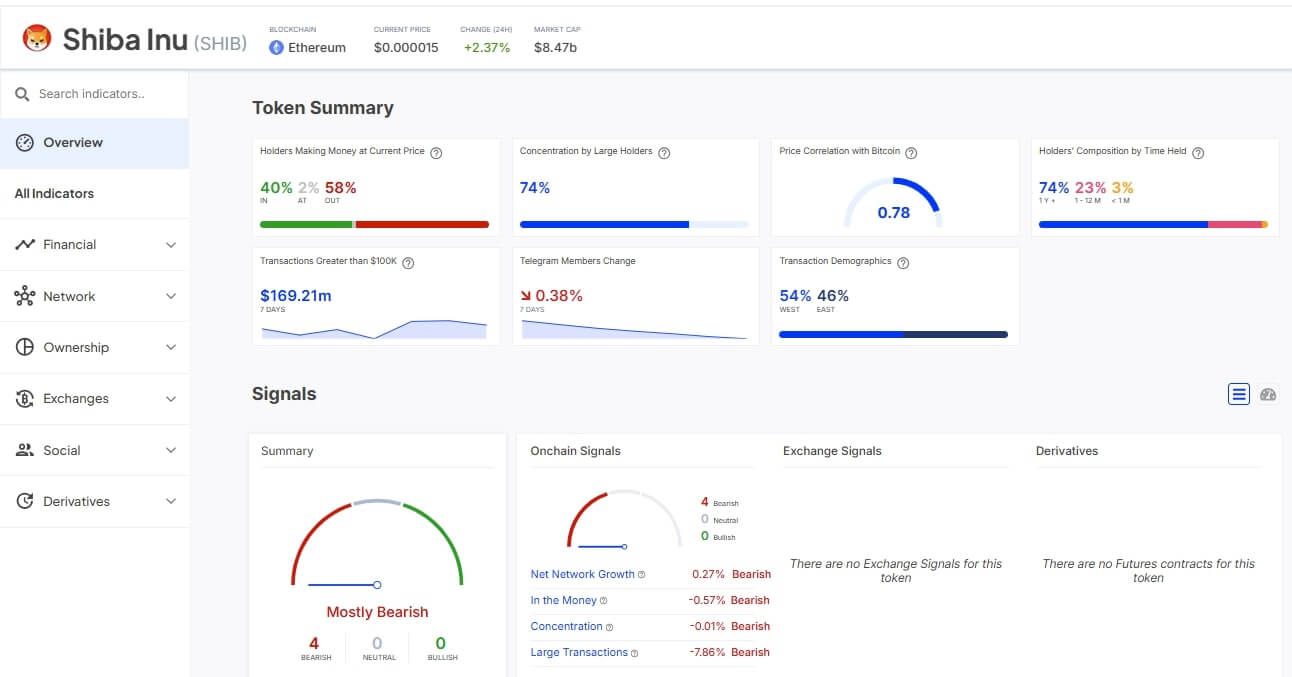Viewport: 1292px width, 677px height.
Task: Open the Large Transactions signal link
Action: tap(579, 652)
